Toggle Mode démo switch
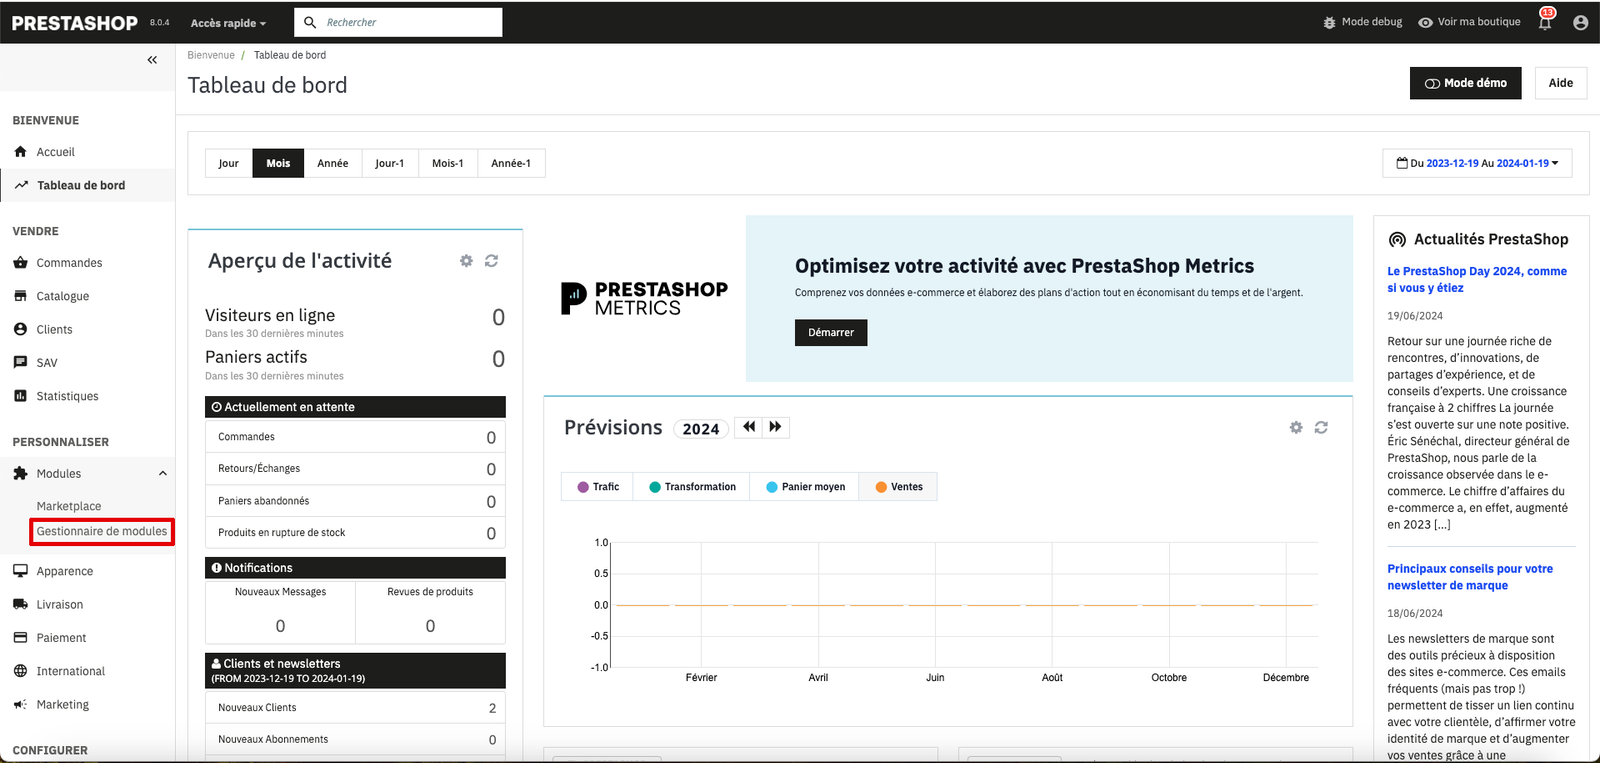Screen dimensions: 1600x763 pyautogui.click(x=1466, y=83)
